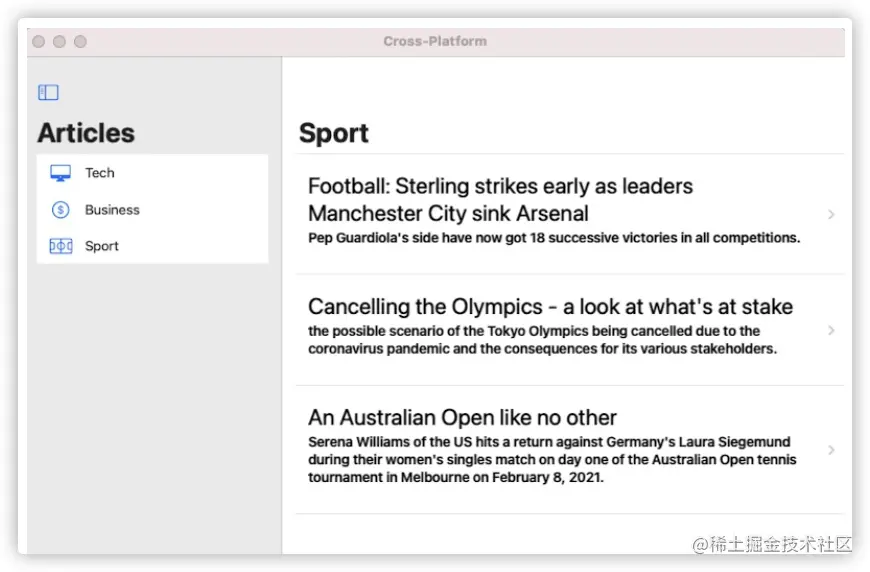Toggle the sidebar panel icon
This screenshot has width=870, height=572.
point(48,93)
